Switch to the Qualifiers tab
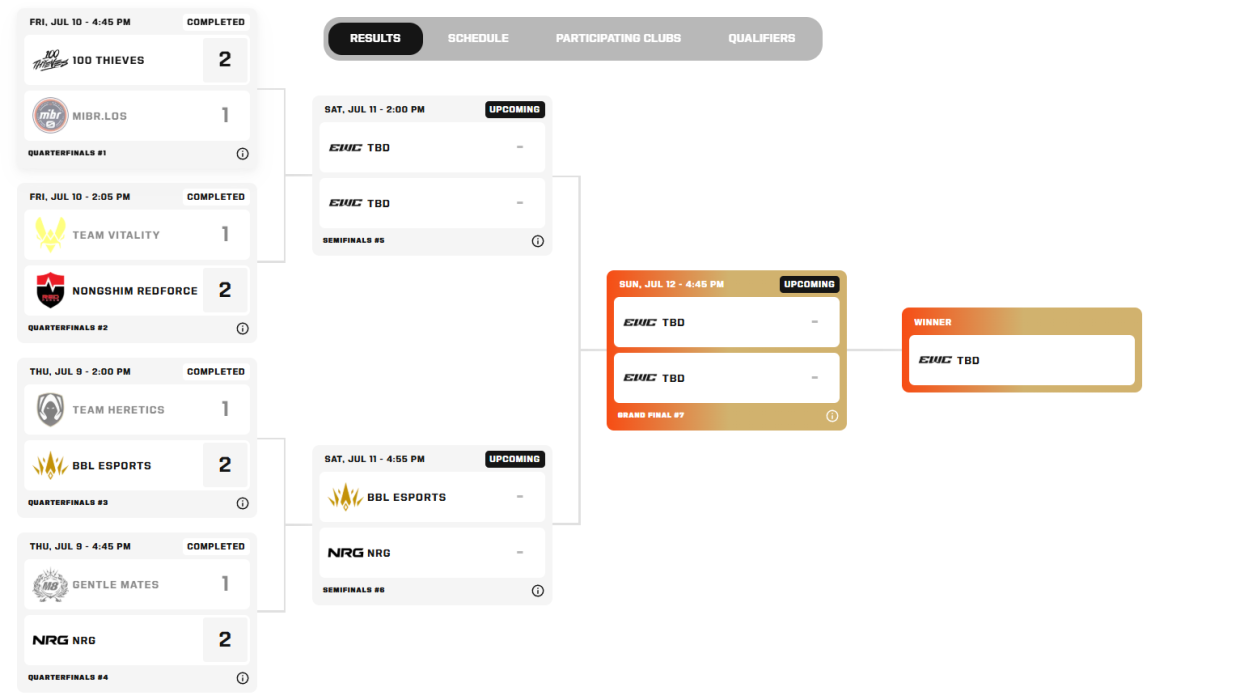Screen dimensions: 1240x700 762,39
